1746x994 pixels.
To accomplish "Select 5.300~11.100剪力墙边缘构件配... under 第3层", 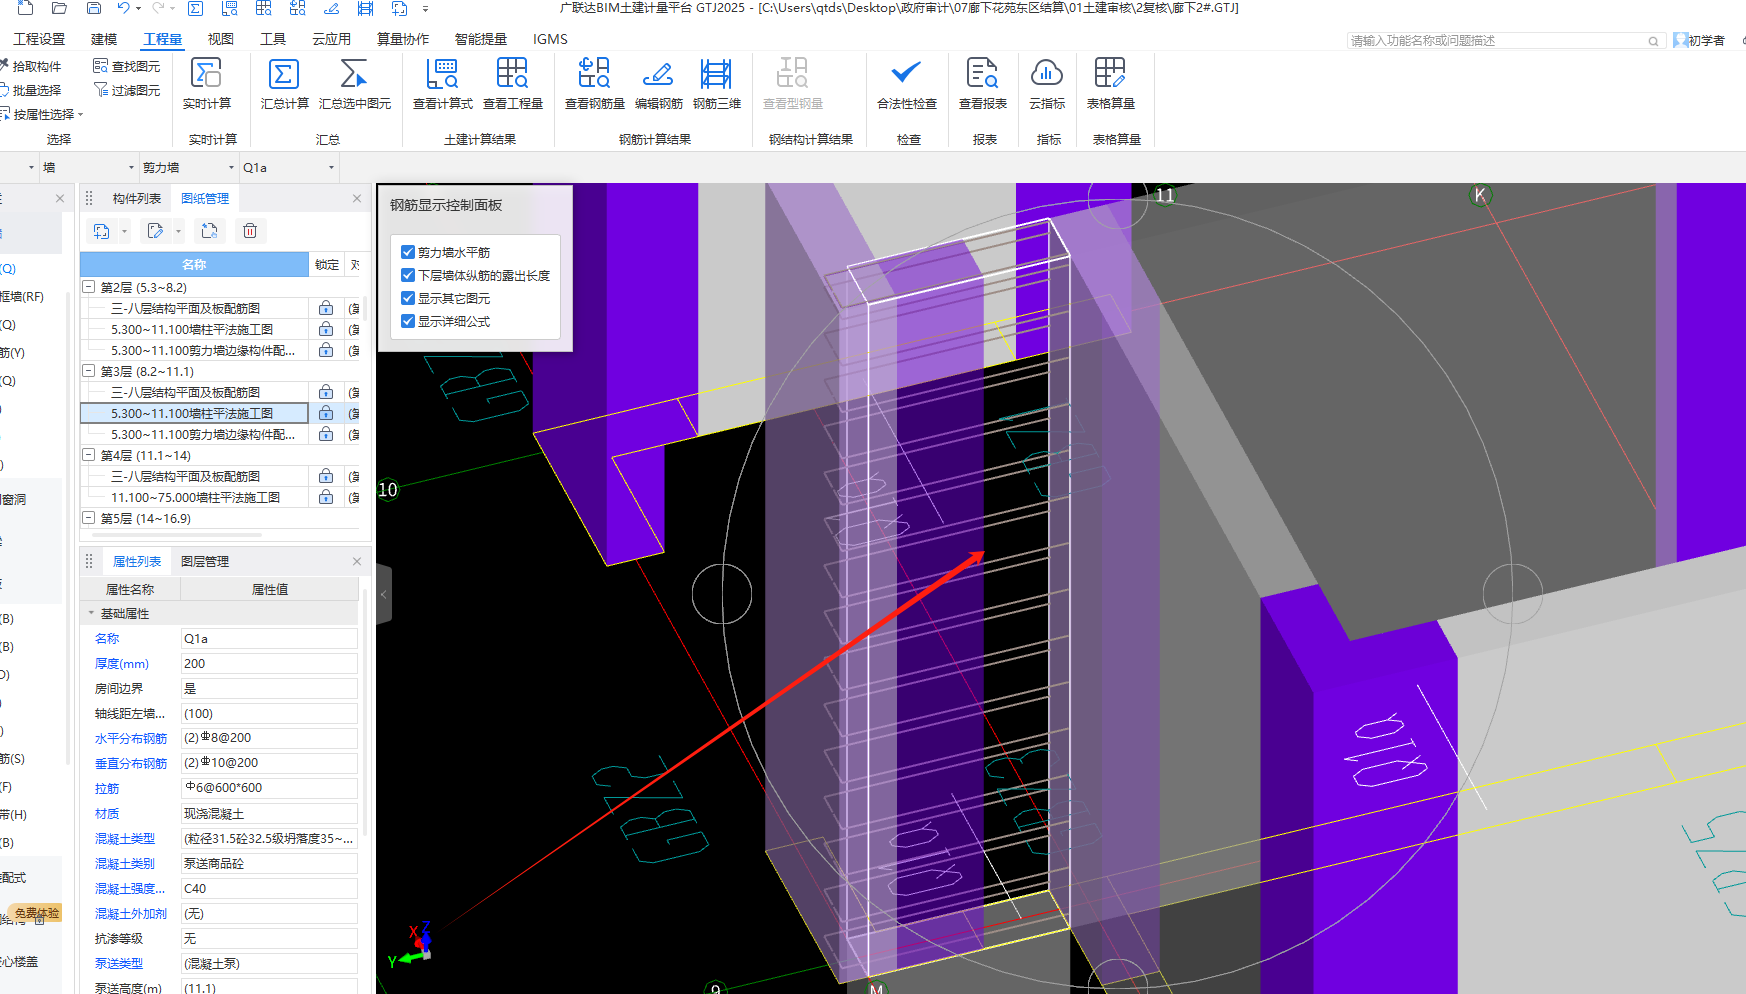I will pos(203,434).
